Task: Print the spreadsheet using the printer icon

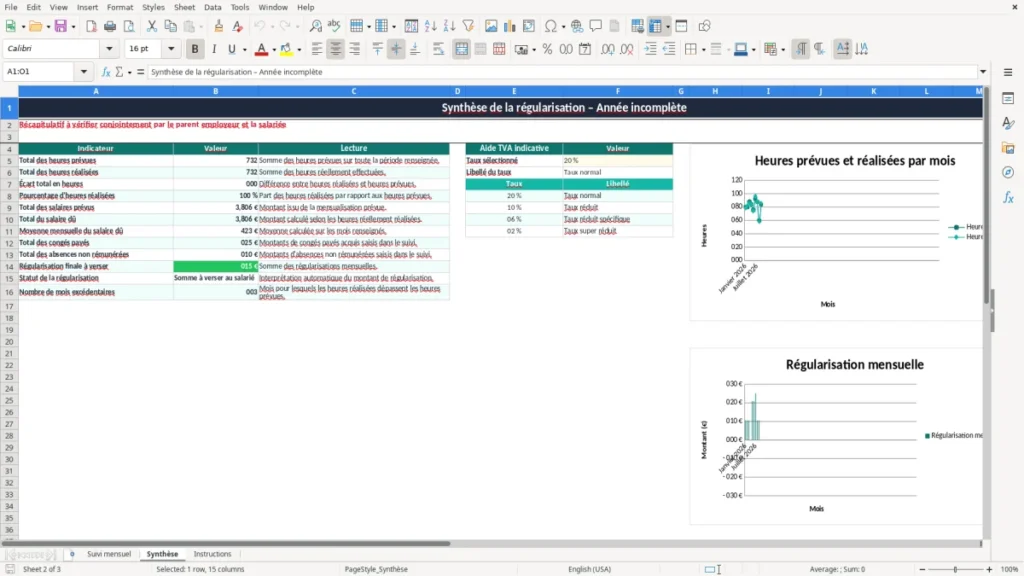Action: click(x=110, y=26)
